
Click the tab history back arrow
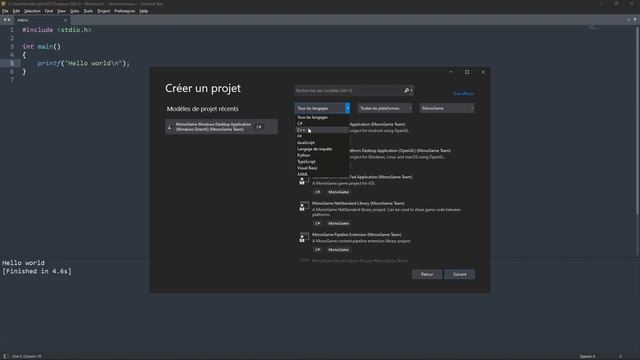[x=5, y=20]
